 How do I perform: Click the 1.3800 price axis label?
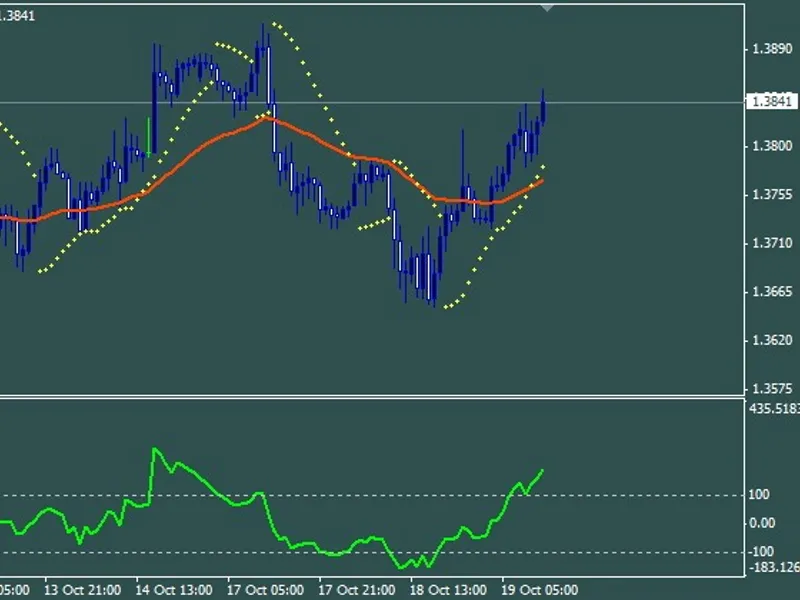772,146
